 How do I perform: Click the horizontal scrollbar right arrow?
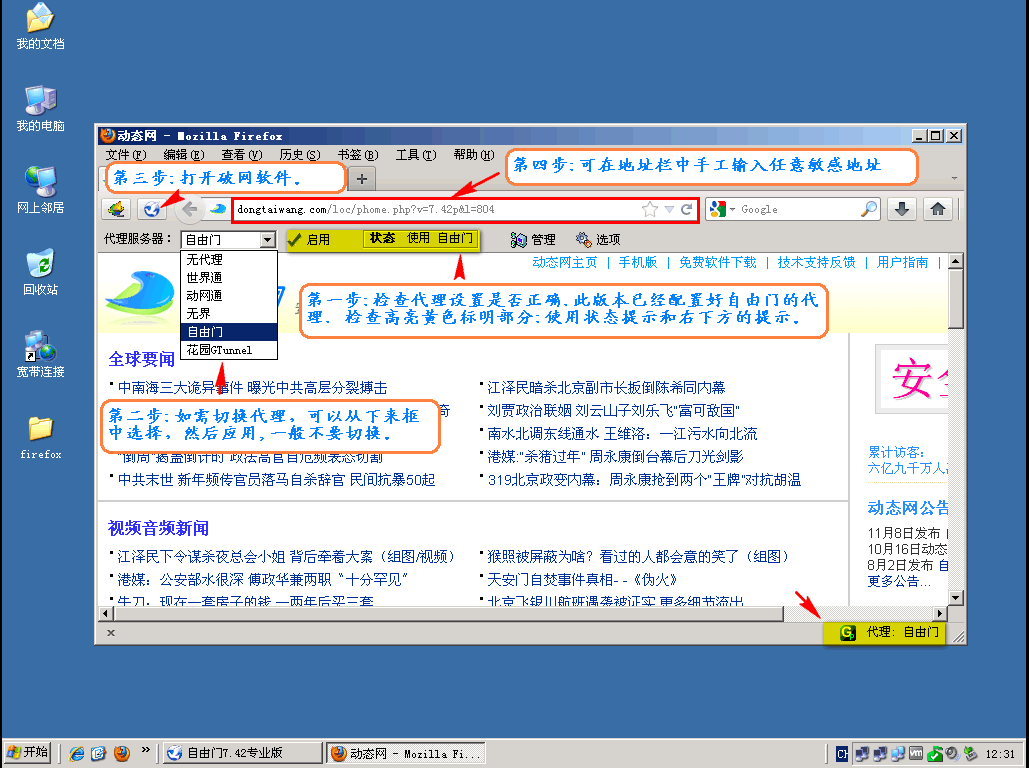tap(940, 614)
